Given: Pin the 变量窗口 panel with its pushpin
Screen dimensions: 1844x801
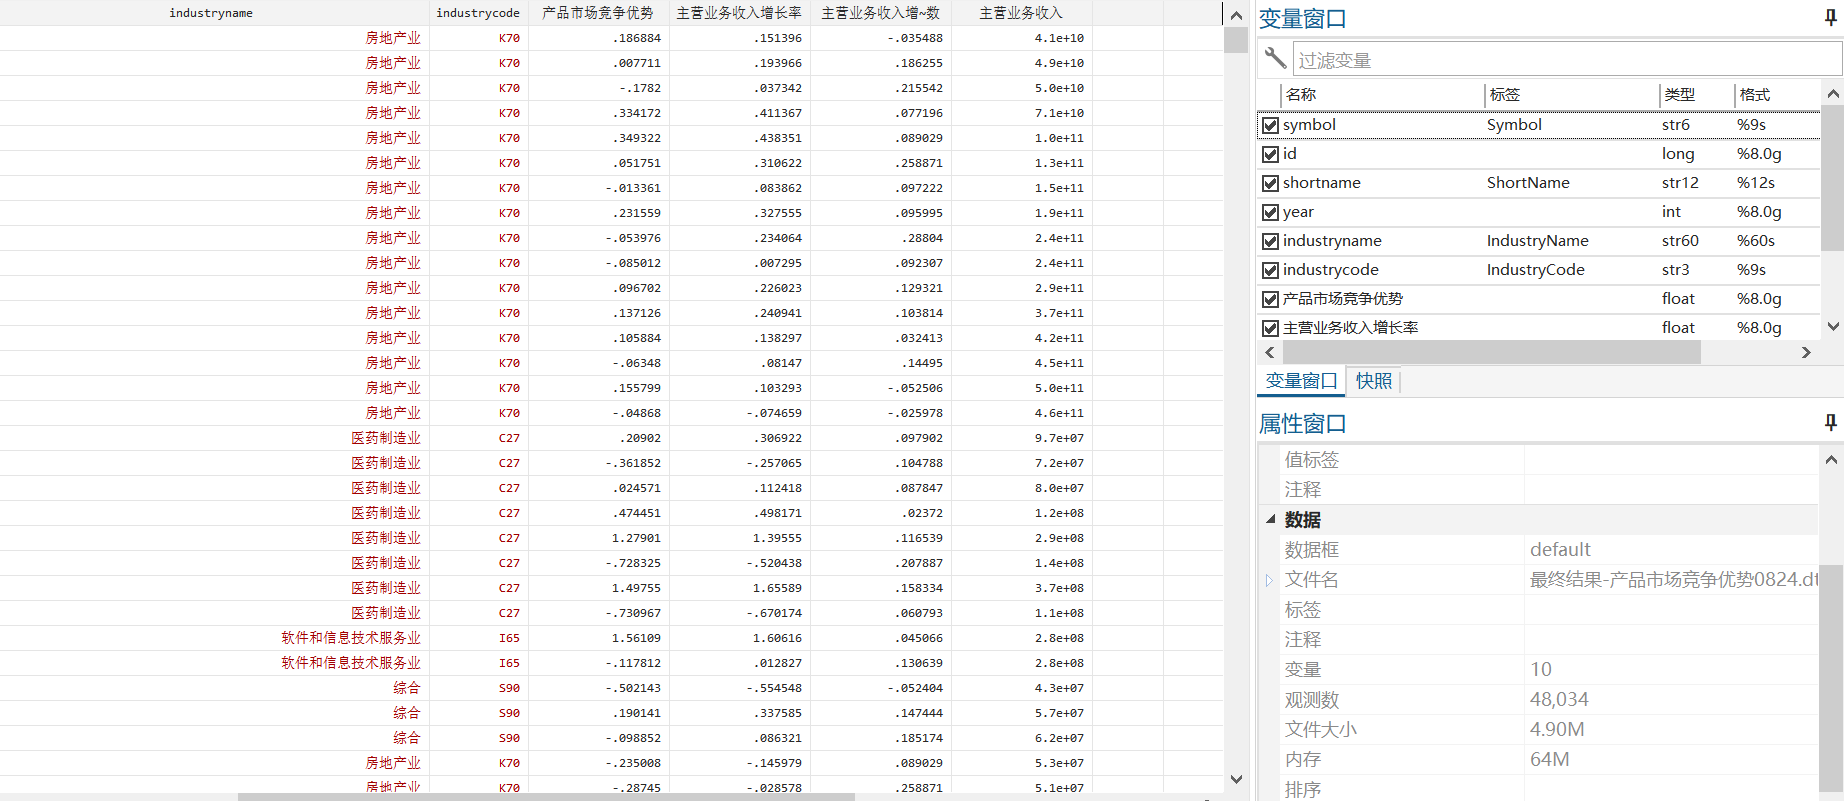Looking at the screenshot, I should (1831, 17).
